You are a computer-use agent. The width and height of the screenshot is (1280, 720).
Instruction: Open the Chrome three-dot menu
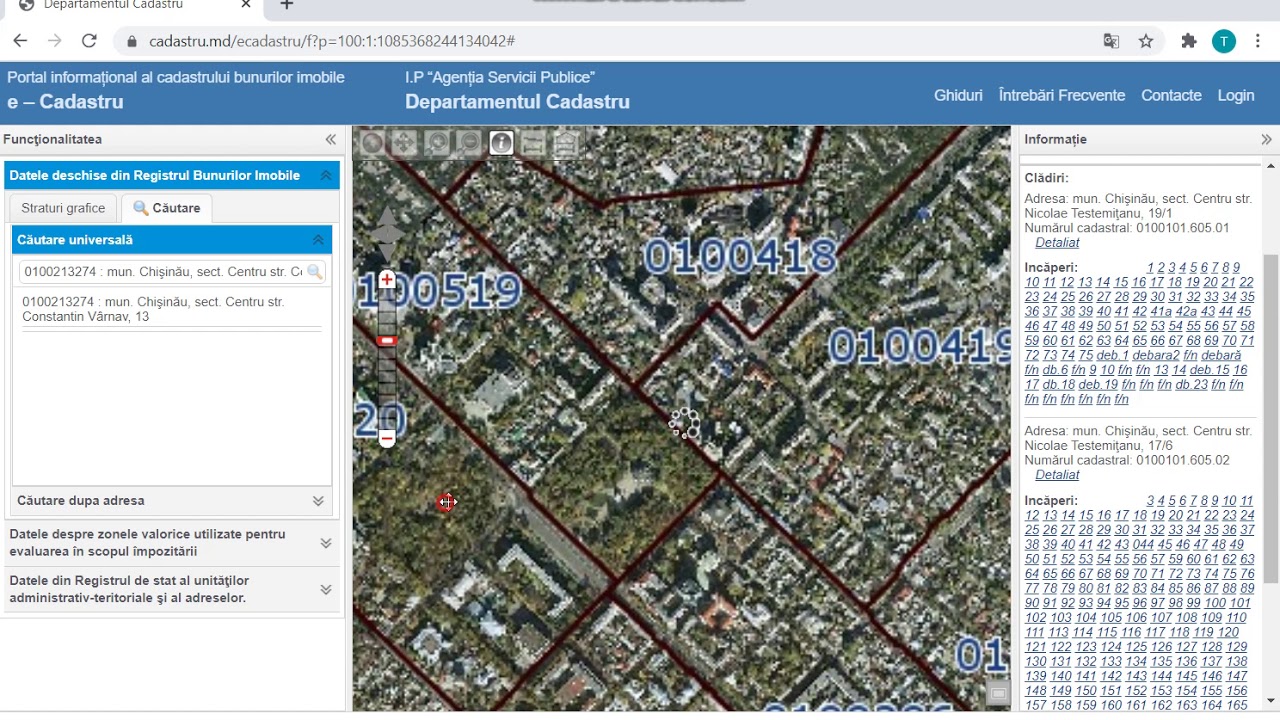[x=1258, y=41]
